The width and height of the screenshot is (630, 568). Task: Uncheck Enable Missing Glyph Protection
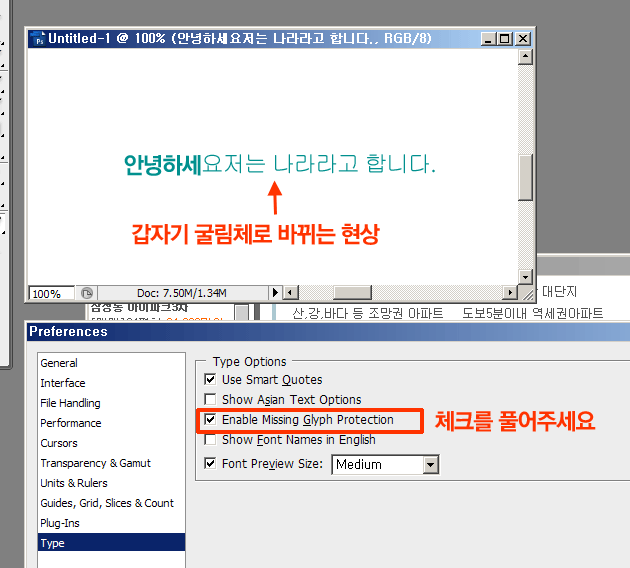click(210, 420)
